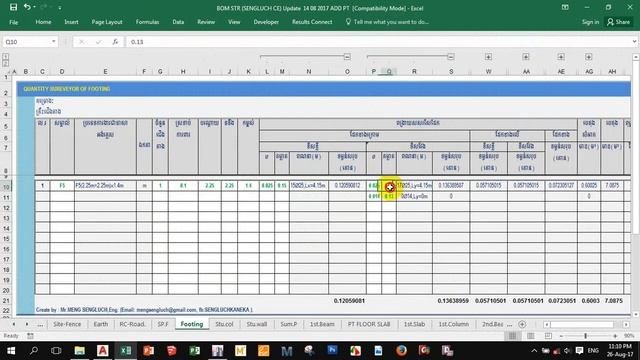Open the Windows Start menu
Screen dimensions: 640x360
click(11, 351)
